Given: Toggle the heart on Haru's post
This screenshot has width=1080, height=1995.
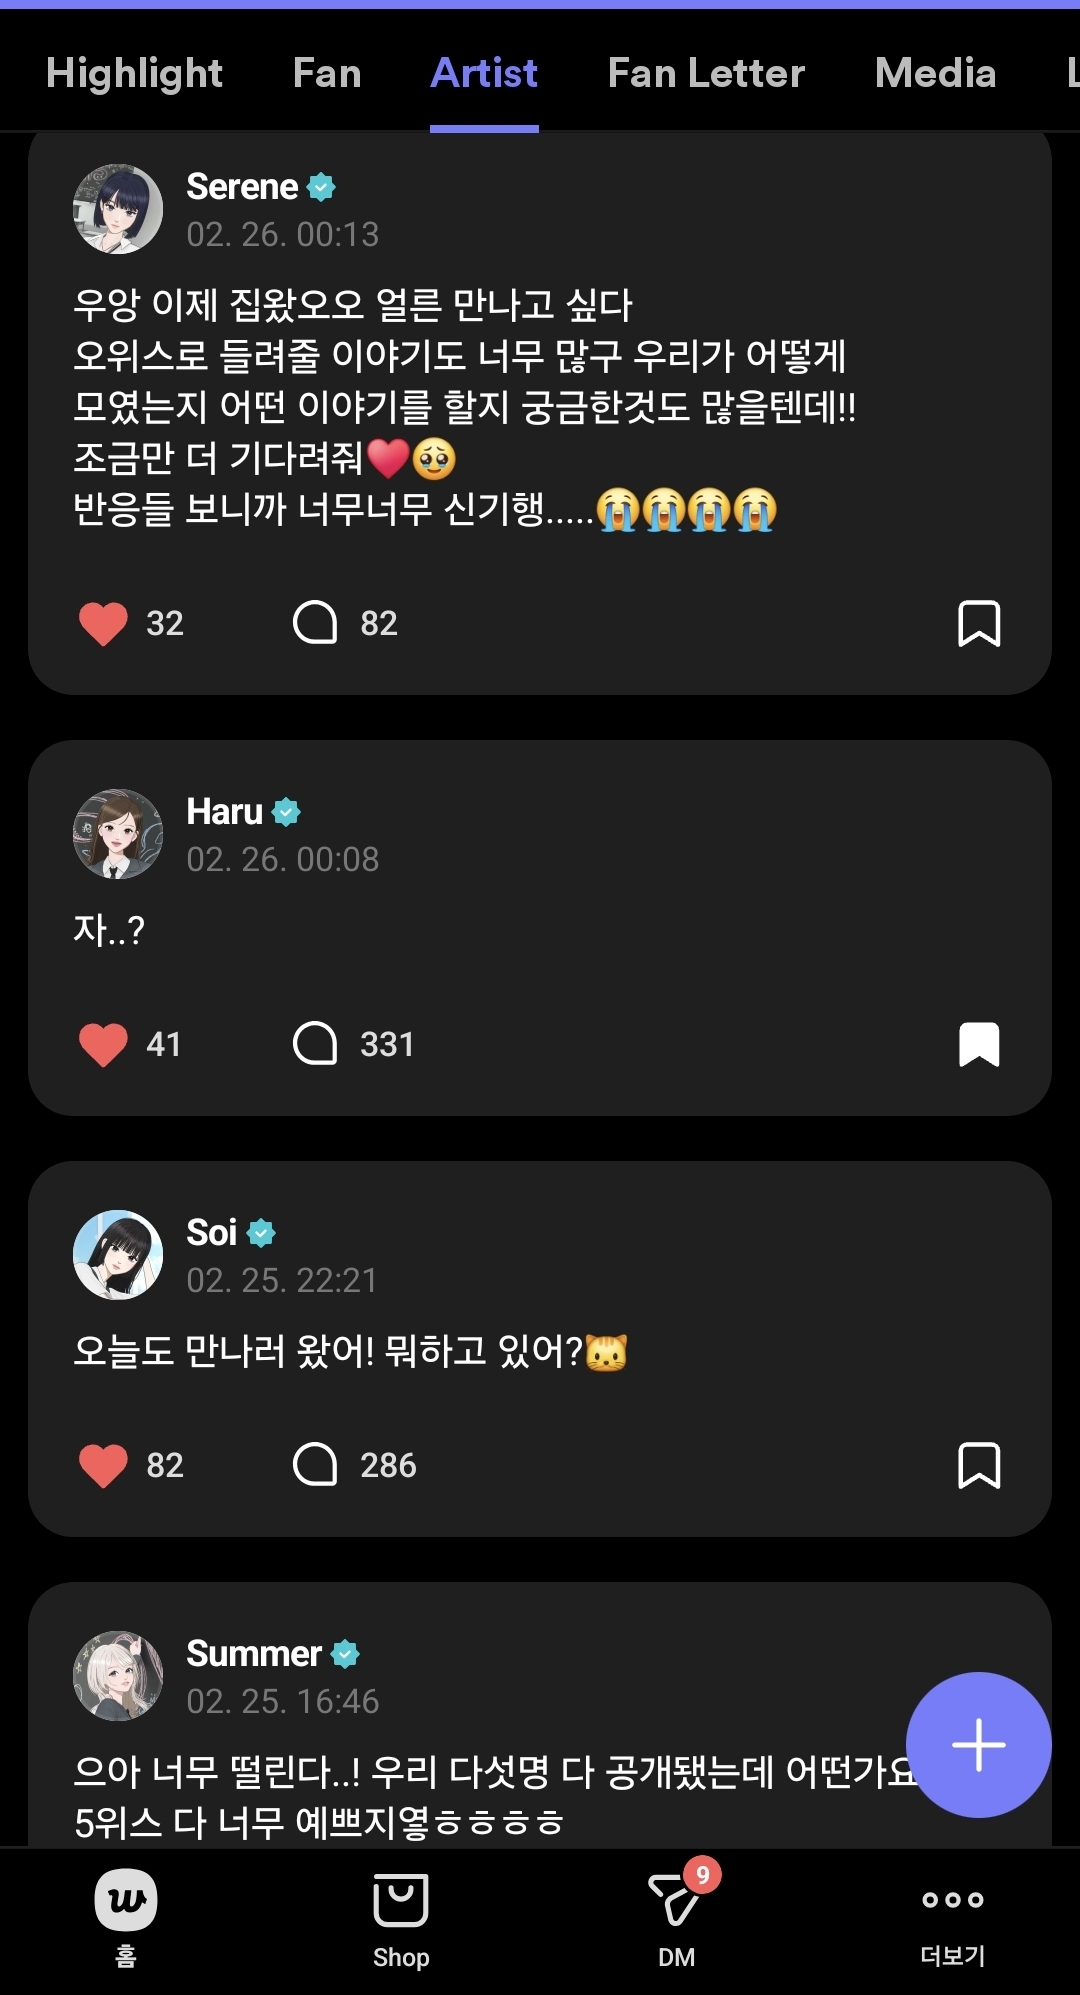Looking at the screenshot, I should tap(103, 1044).
